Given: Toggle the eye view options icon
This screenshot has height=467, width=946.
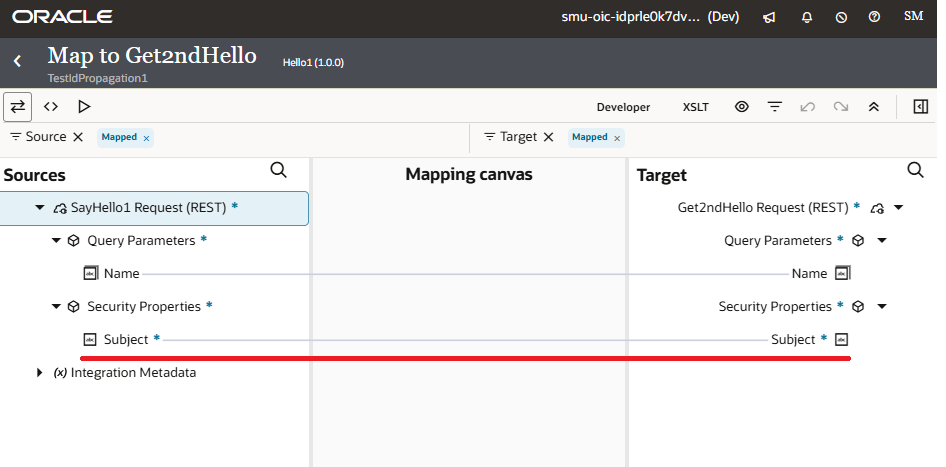Looking at the screenshot, I should 742,107.
